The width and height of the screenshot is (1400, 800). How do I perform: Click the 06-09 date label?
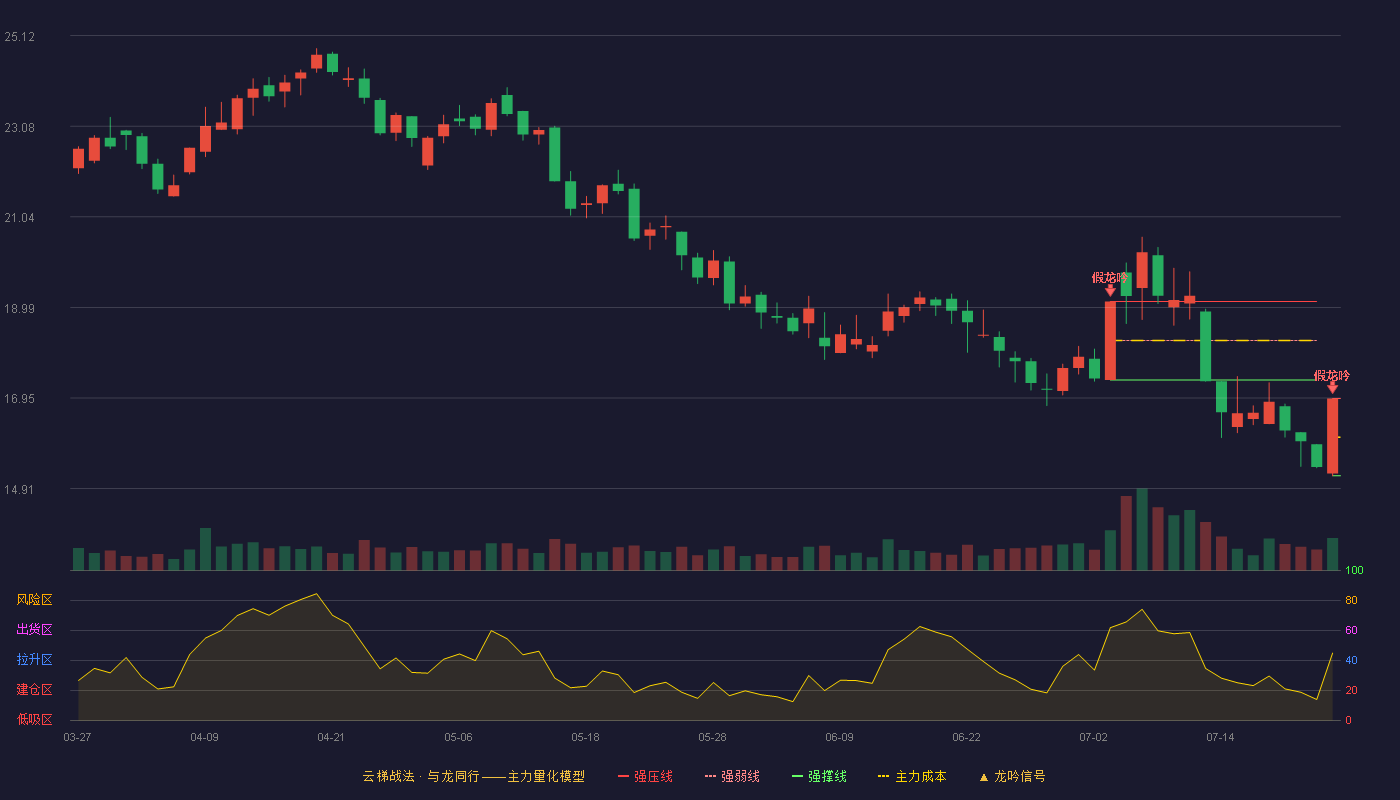pyautogui.click(x=839, y=737)
